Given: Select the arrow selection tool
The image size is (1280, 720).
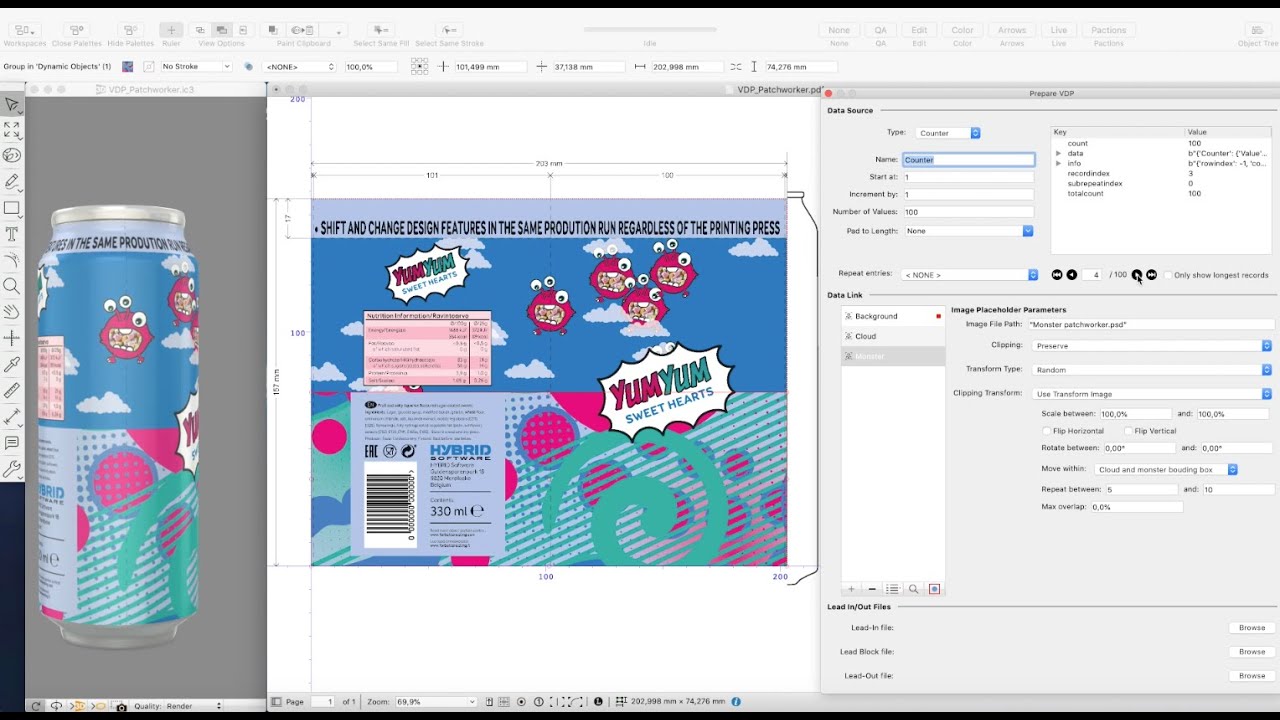Looking at the screenshot, I should point(12,104).
